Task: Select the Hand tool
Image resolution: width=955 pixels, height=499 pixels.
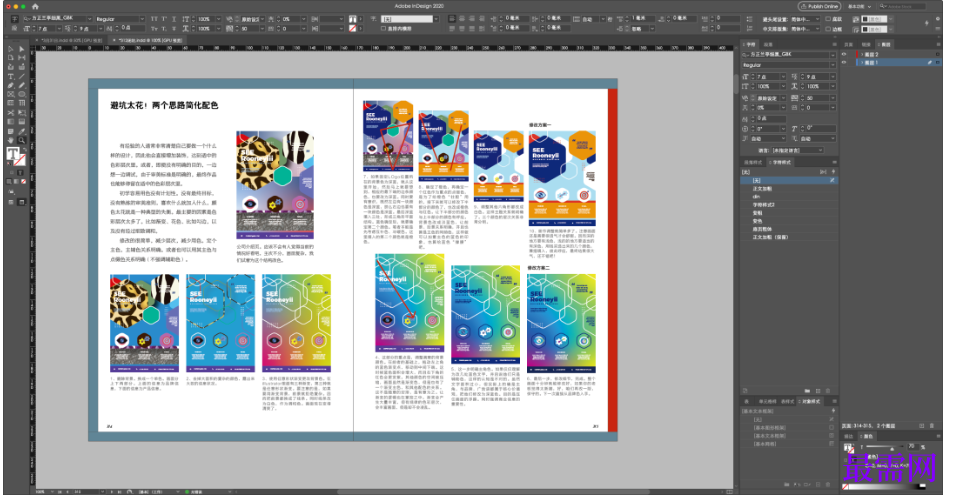Action: click(10, 139)
